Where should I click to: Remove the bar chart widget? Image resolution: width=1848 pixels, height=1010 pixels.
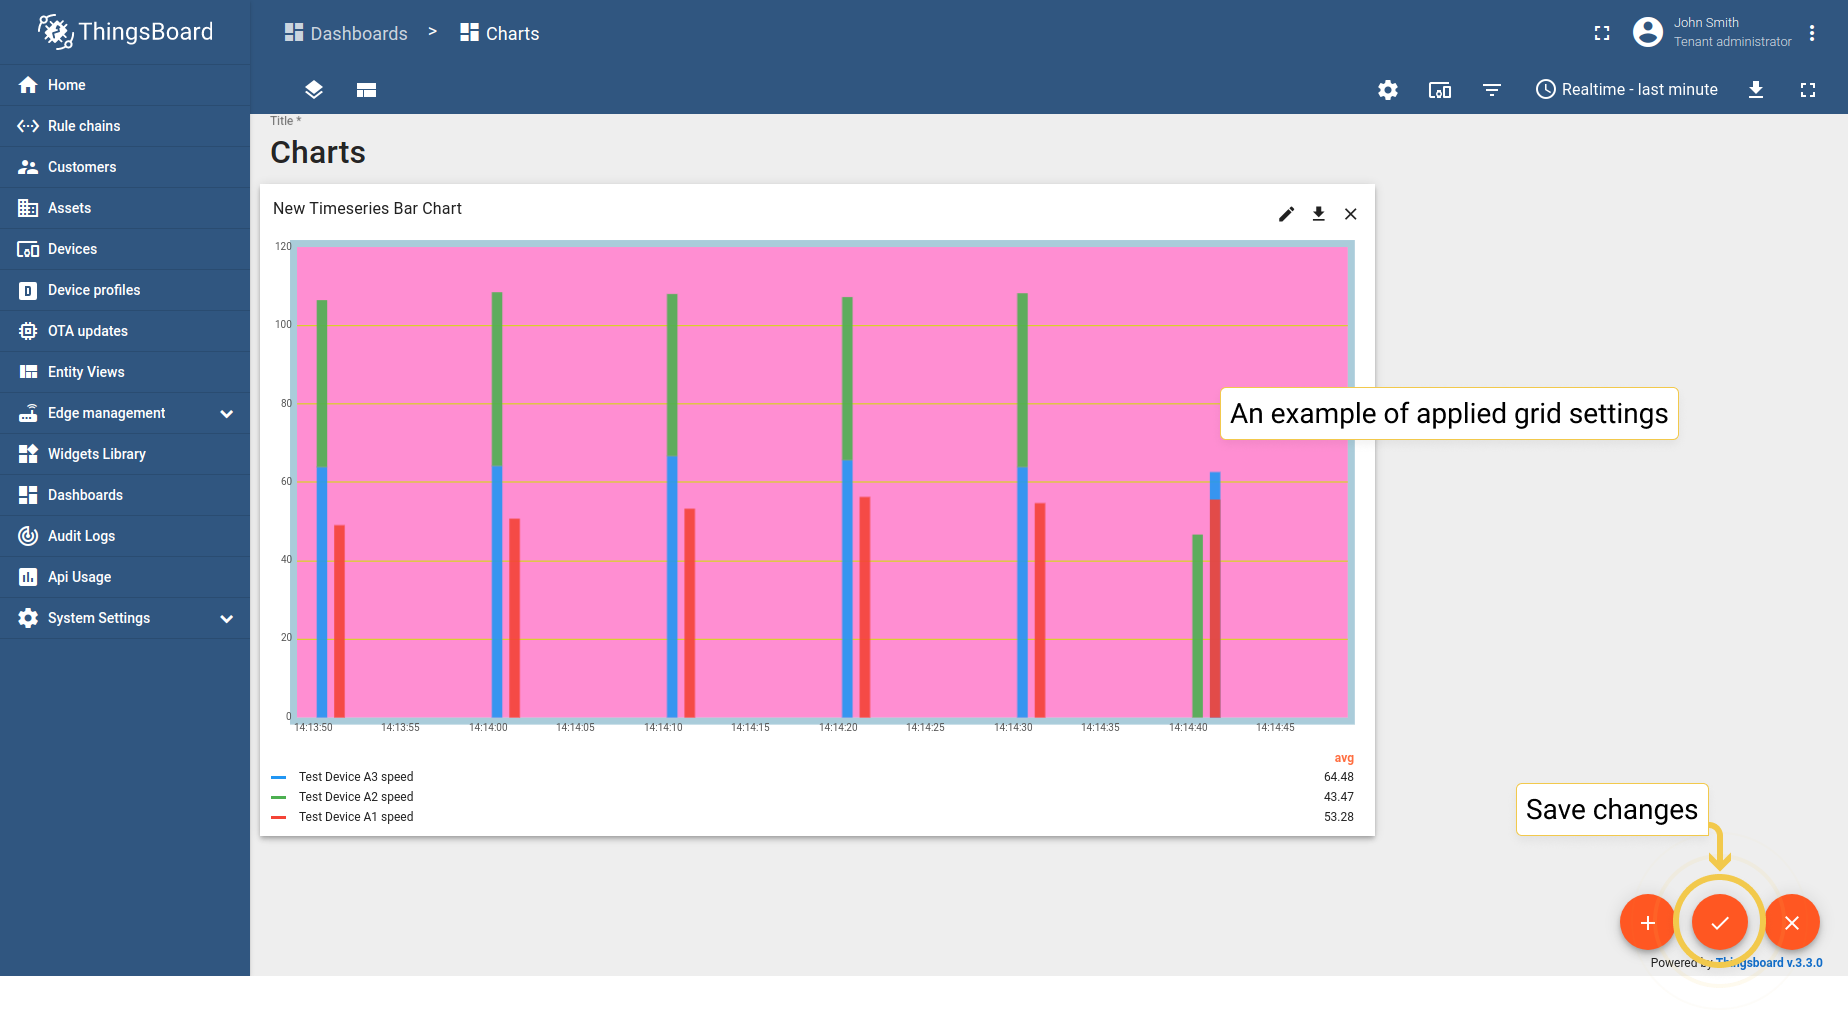click(1351, 214)
